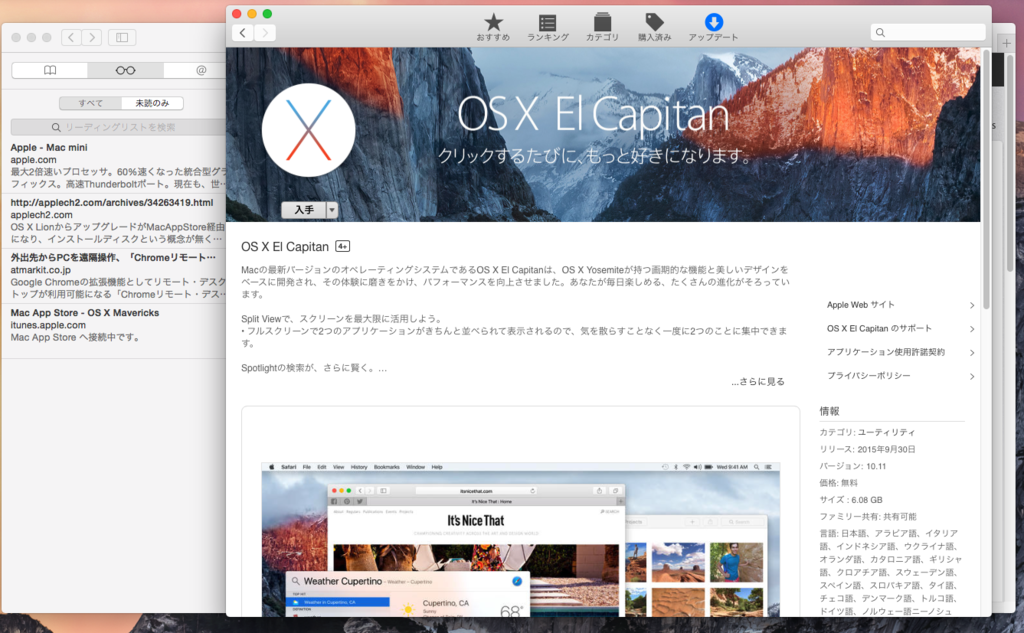
Task: Click …さらに見る to expand description
Action: pos(758,381)
